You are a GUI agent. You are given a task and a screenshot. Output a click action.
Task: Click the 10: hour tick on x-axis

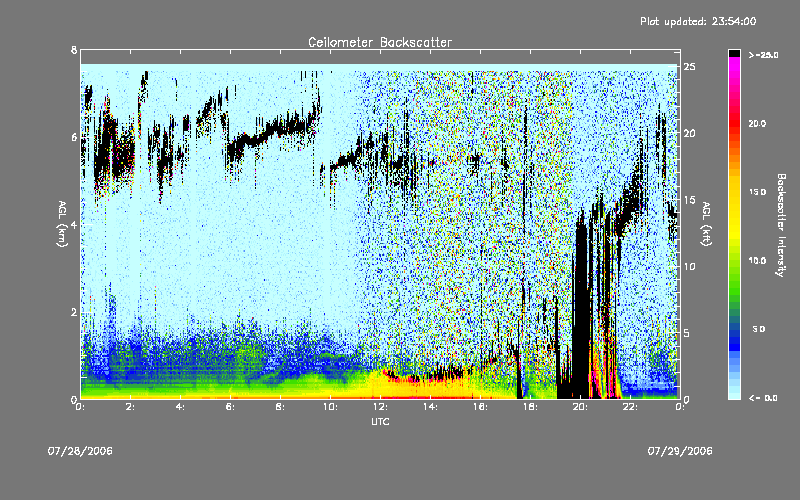(330, 407)
